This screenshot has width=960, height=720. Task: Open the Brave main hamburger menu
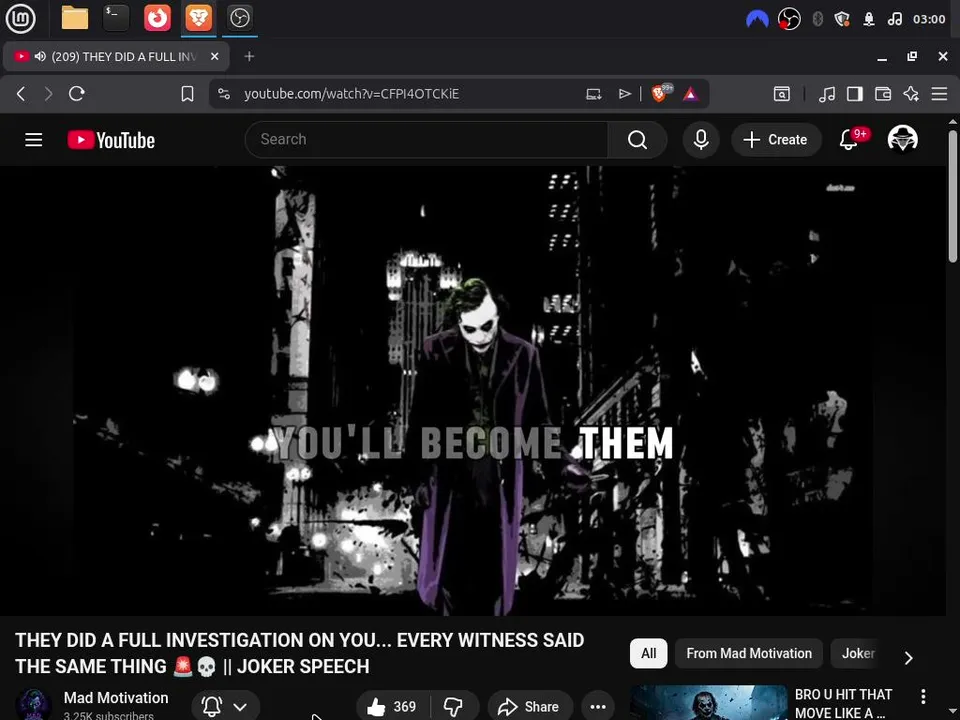coord(939,94)
